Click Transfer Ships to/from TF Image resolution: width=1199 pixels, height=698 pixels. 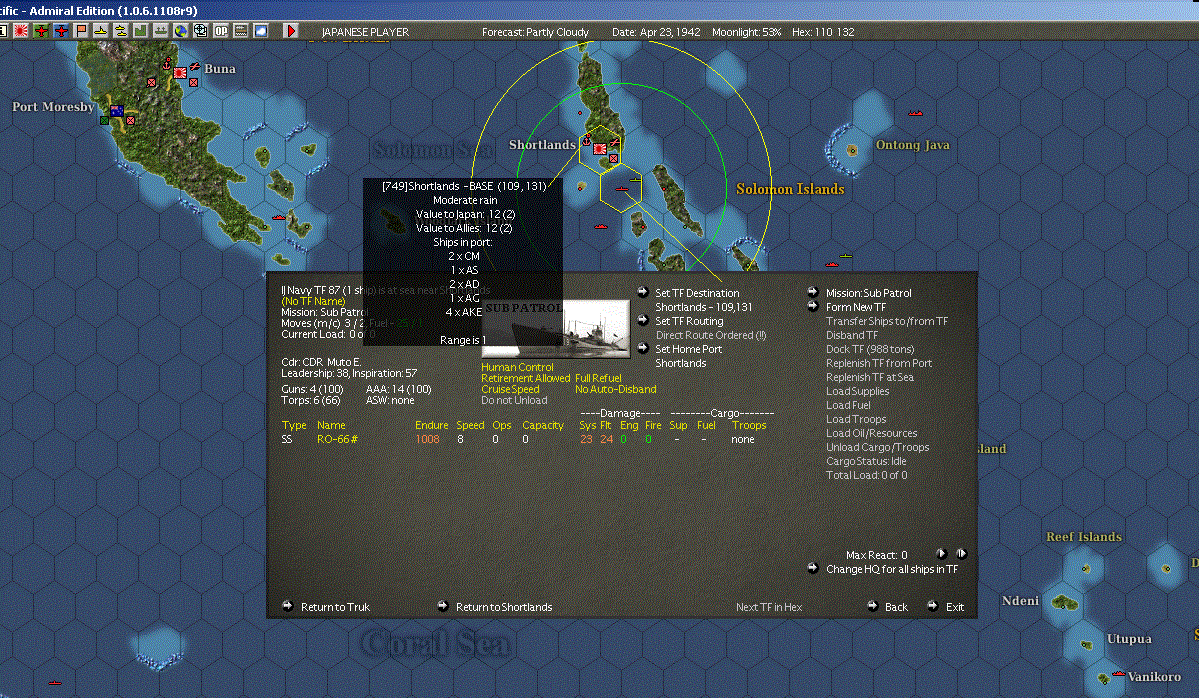tap(887, 321)
